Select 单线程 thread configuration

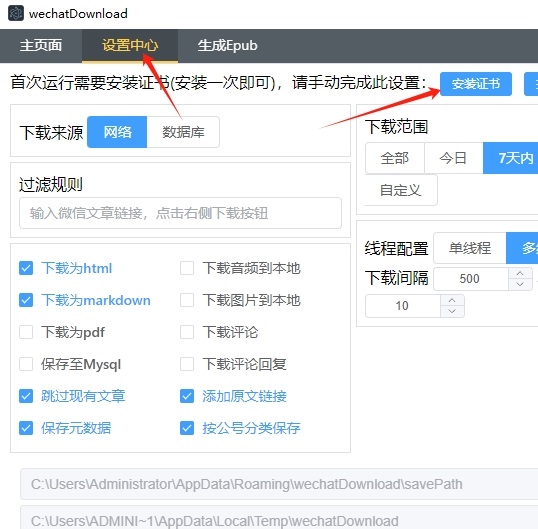point(470,248)
